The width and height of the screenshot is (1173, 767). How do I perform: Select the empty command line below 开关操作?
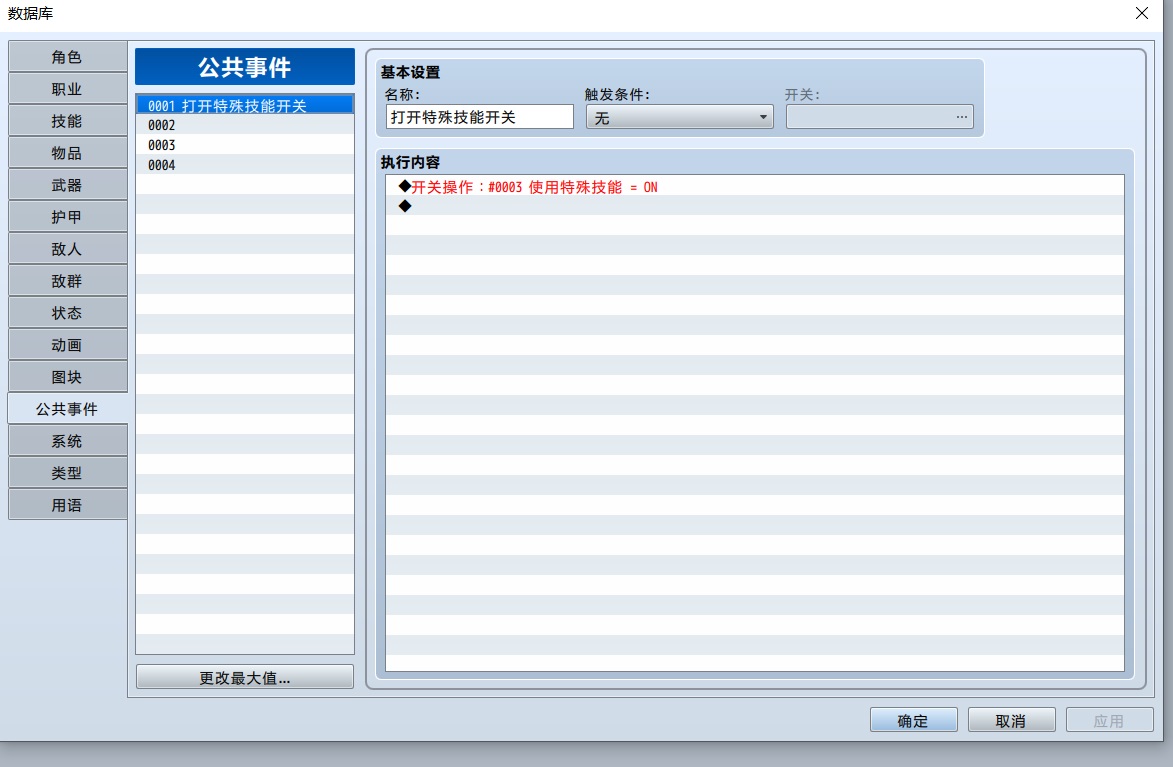(754, 206)
